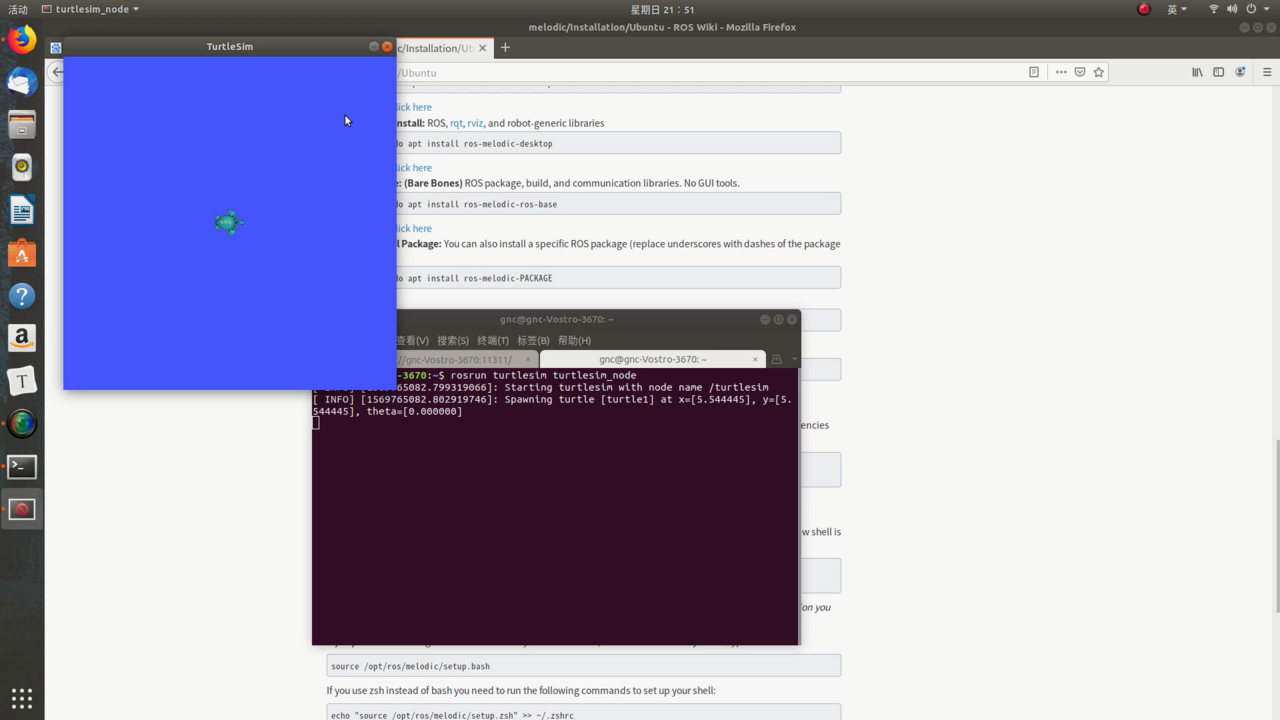Click the new terminal tab icon

(776, 359)
